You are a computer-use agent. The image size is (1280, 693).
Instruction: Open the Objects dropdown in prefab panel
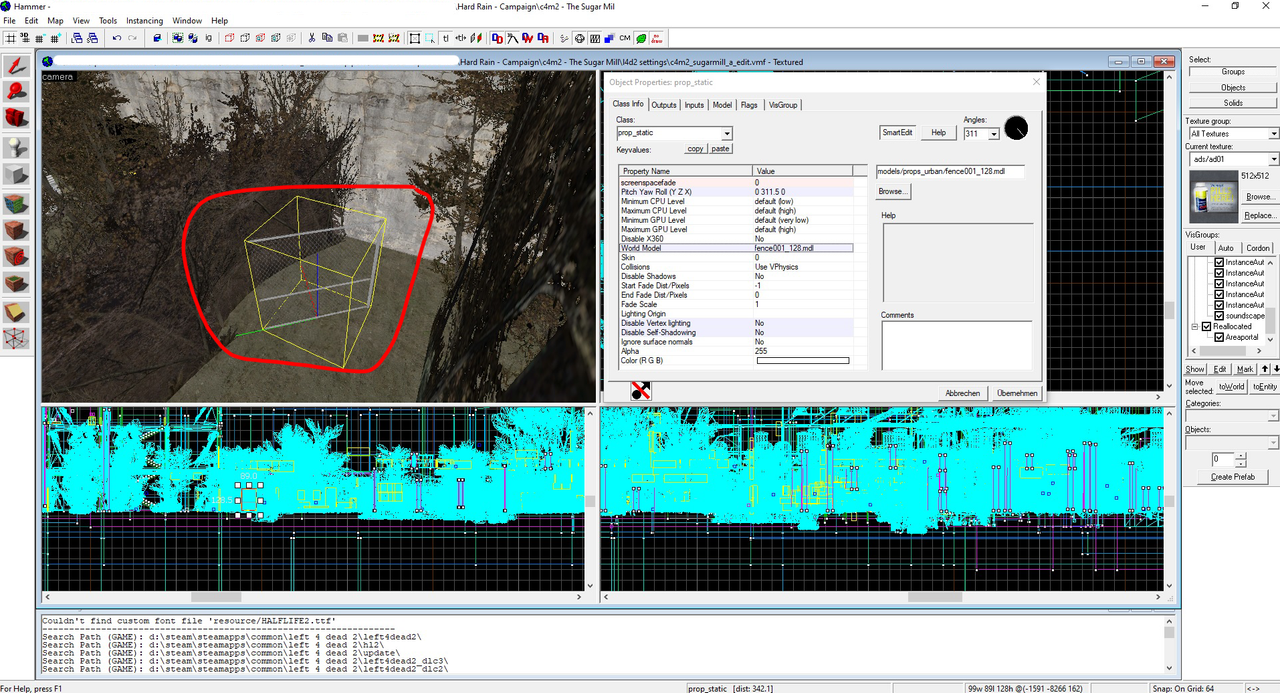(x=1273, y=442)
